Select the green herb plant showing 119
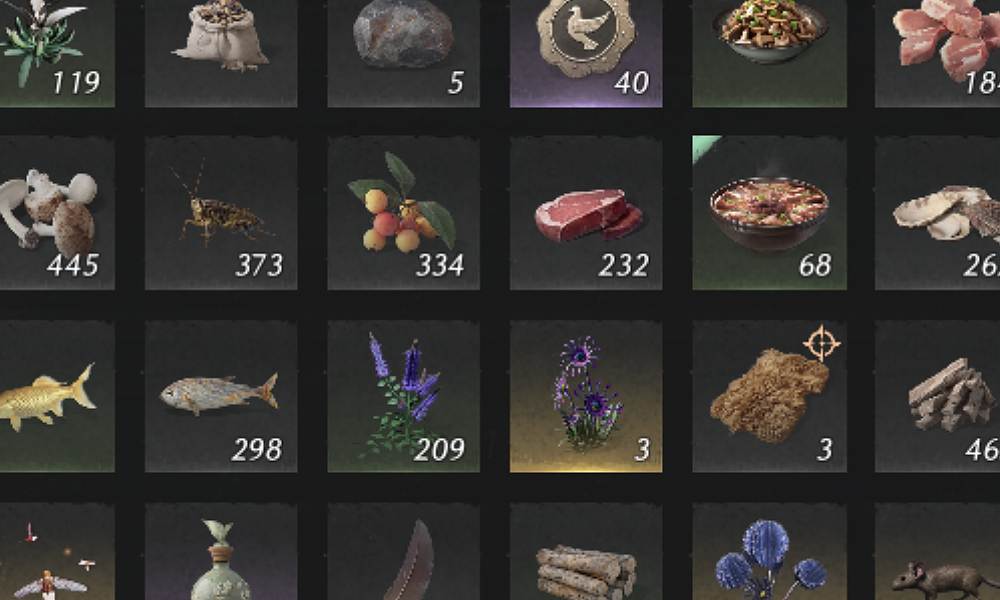Screen dimensions: 1000x600 point(56,52)
